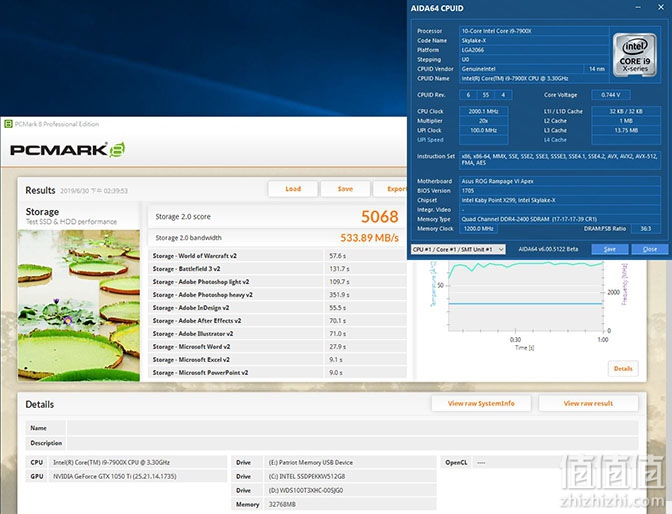Image resolution: width=672 pixels, height=514 pixels.
Task: Select the Adobe InDesign v2 row
Action: coord(277,308)
